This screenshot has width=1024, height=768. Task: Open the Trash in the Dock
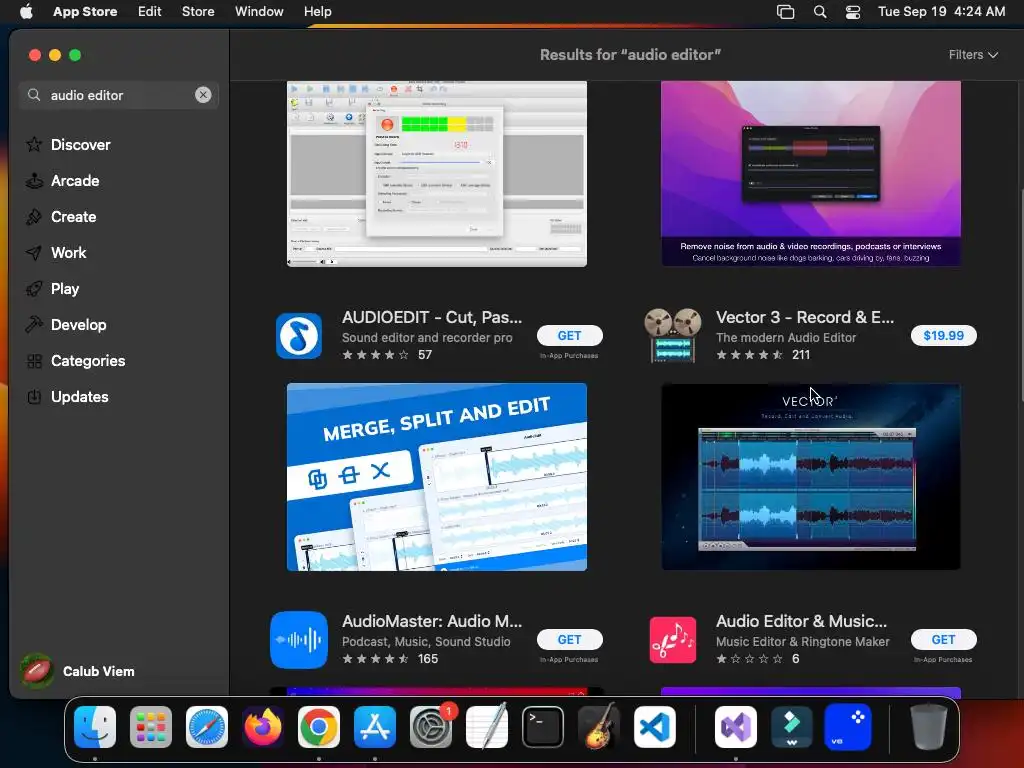click(x=928, y=727)
